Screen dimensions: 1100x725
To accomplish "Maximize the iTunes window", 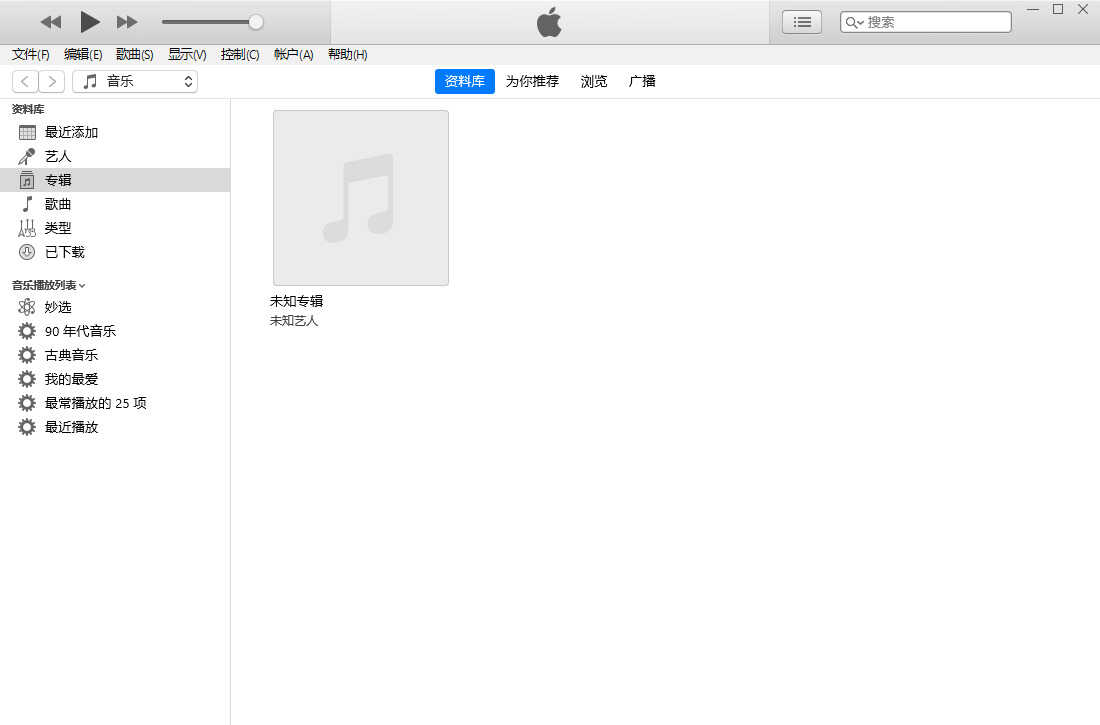I will point(1058,10).
